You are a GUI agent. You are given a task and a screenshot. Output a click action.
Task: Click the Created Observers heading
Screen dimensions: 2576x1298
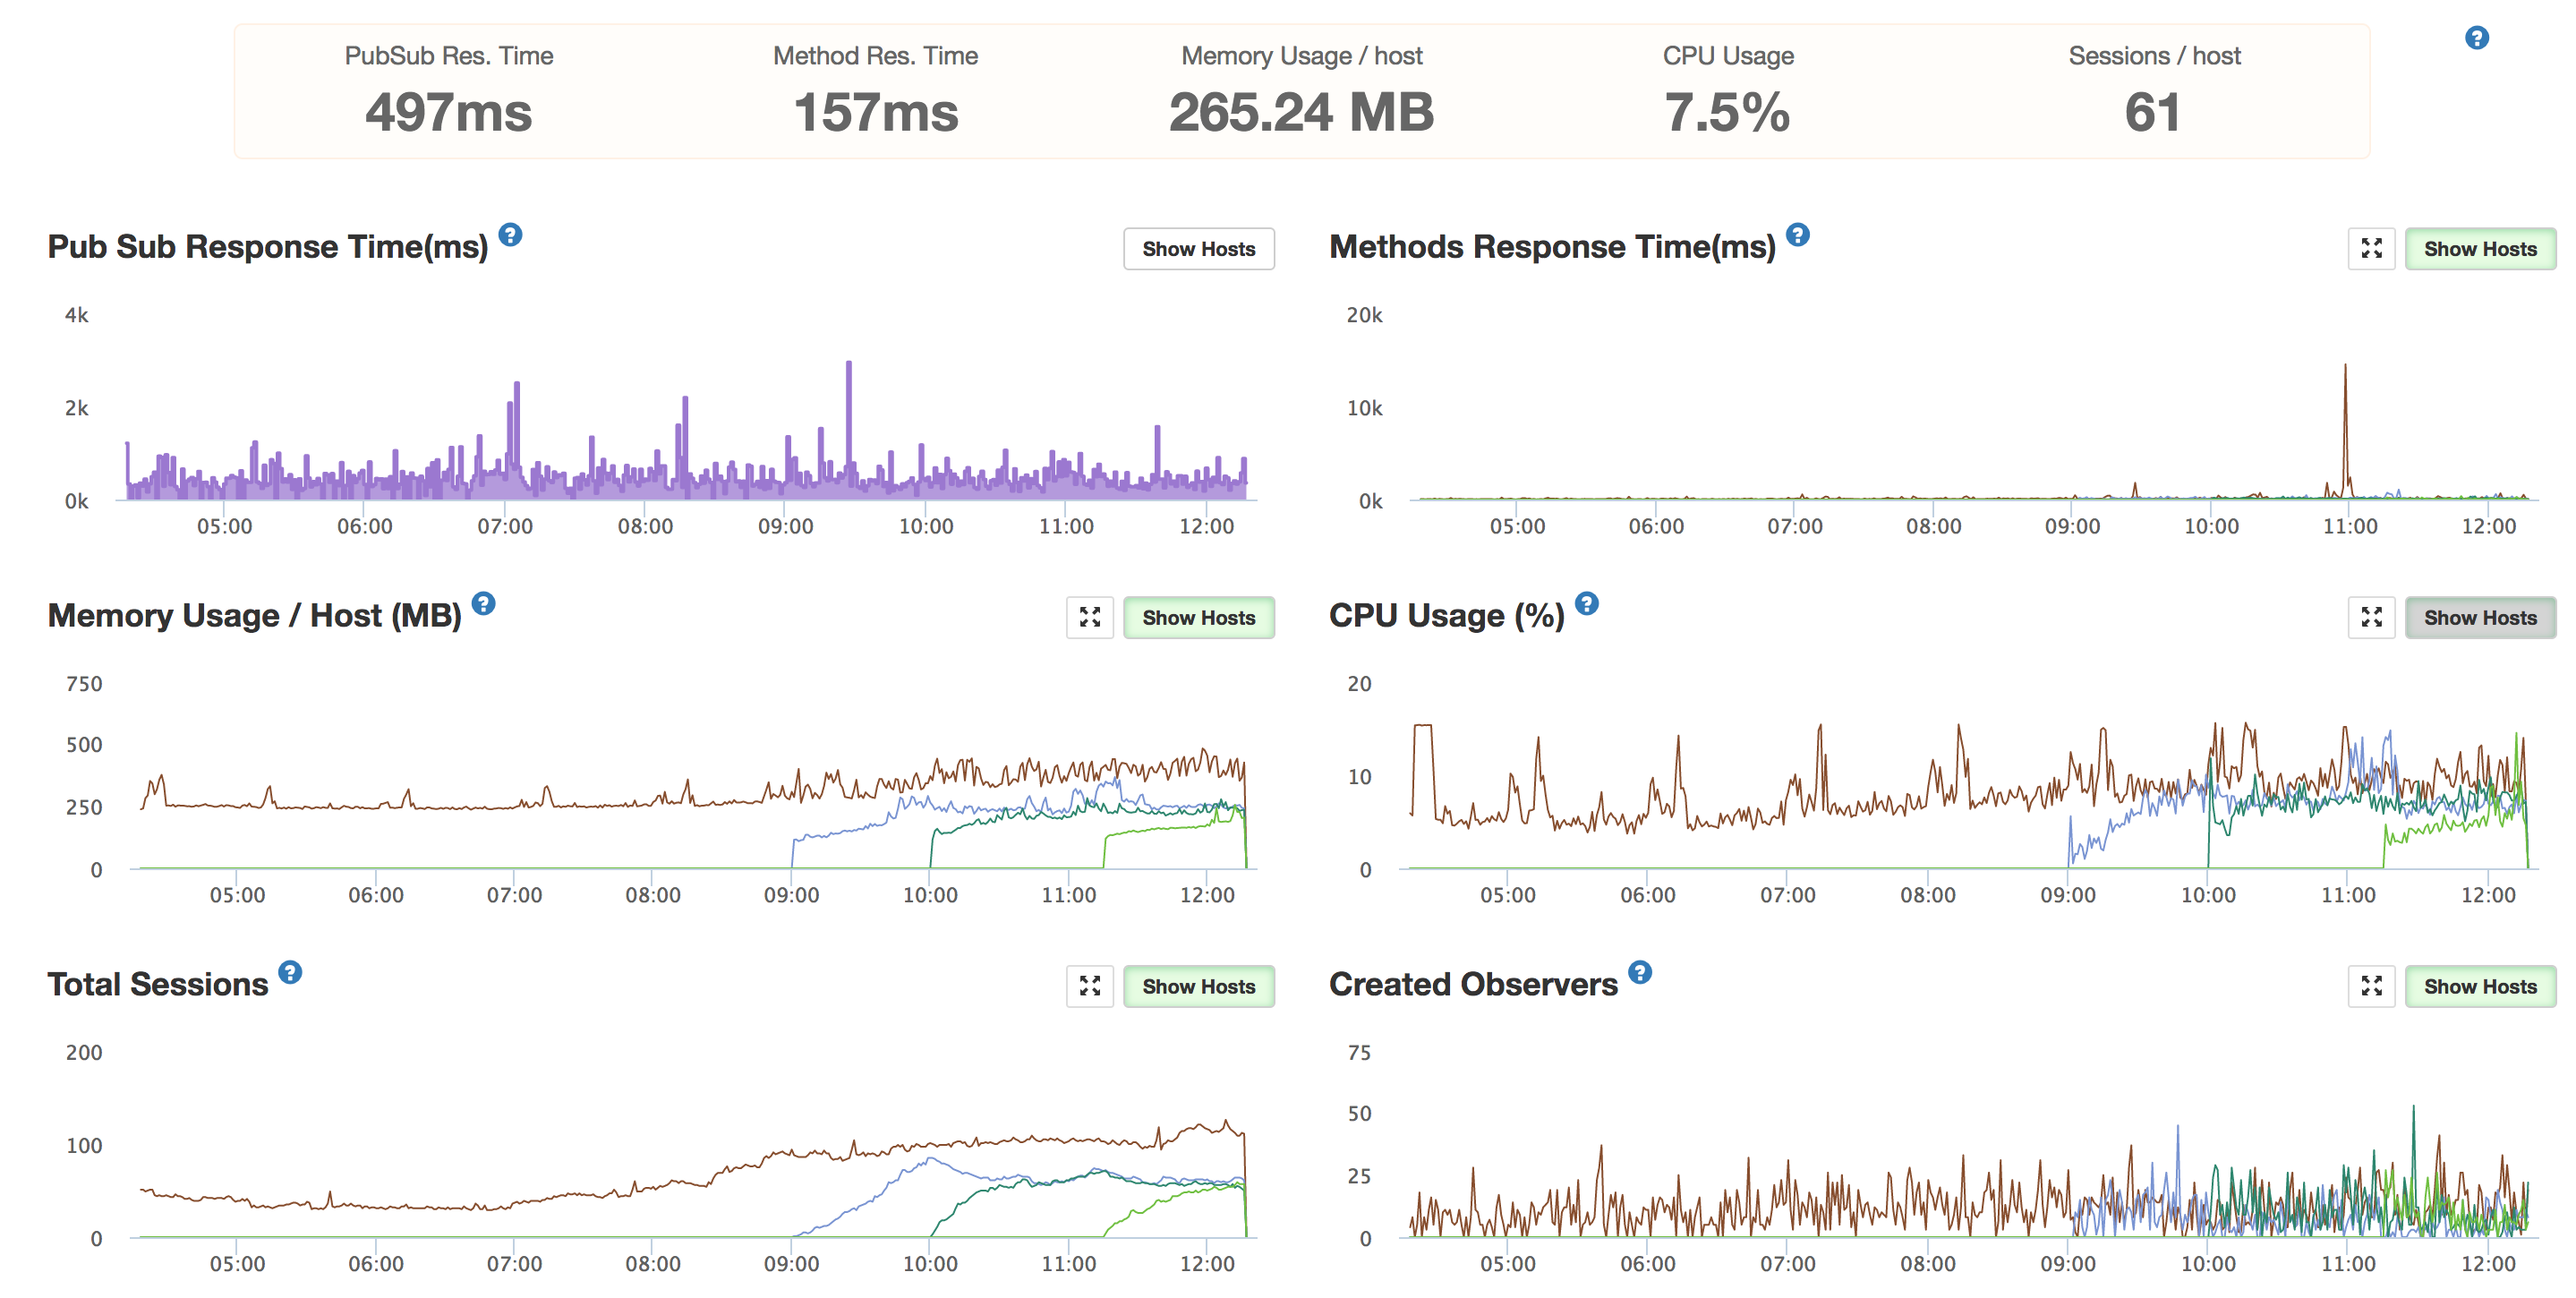coord(1473,985)
